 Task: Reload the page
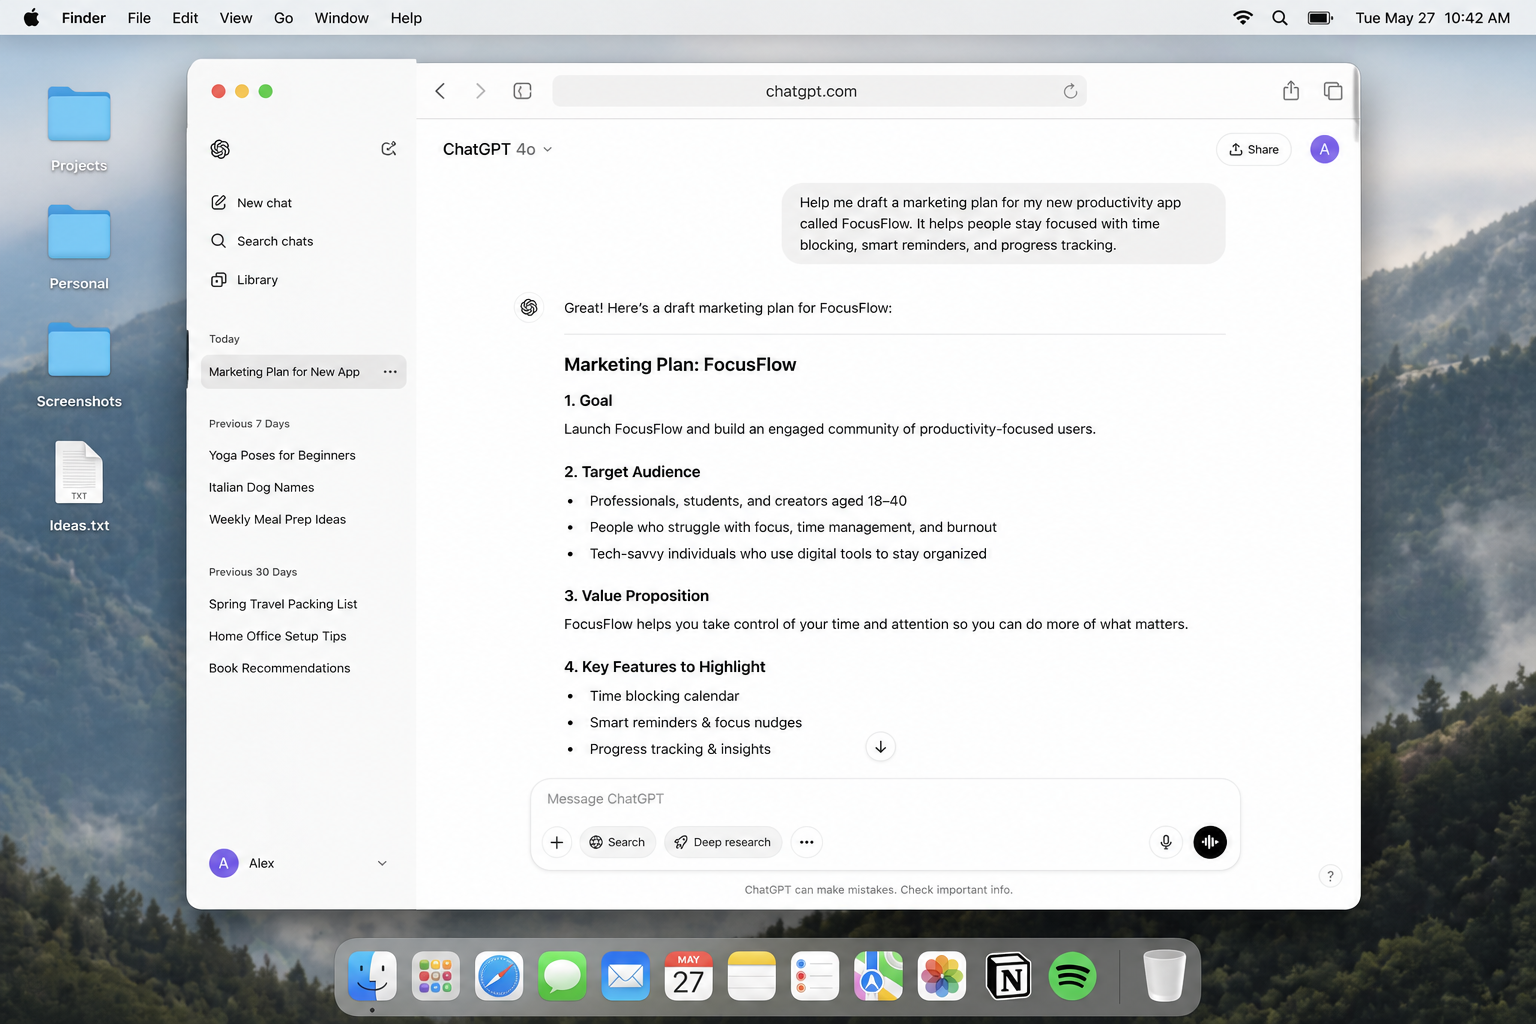point(1070,91)
